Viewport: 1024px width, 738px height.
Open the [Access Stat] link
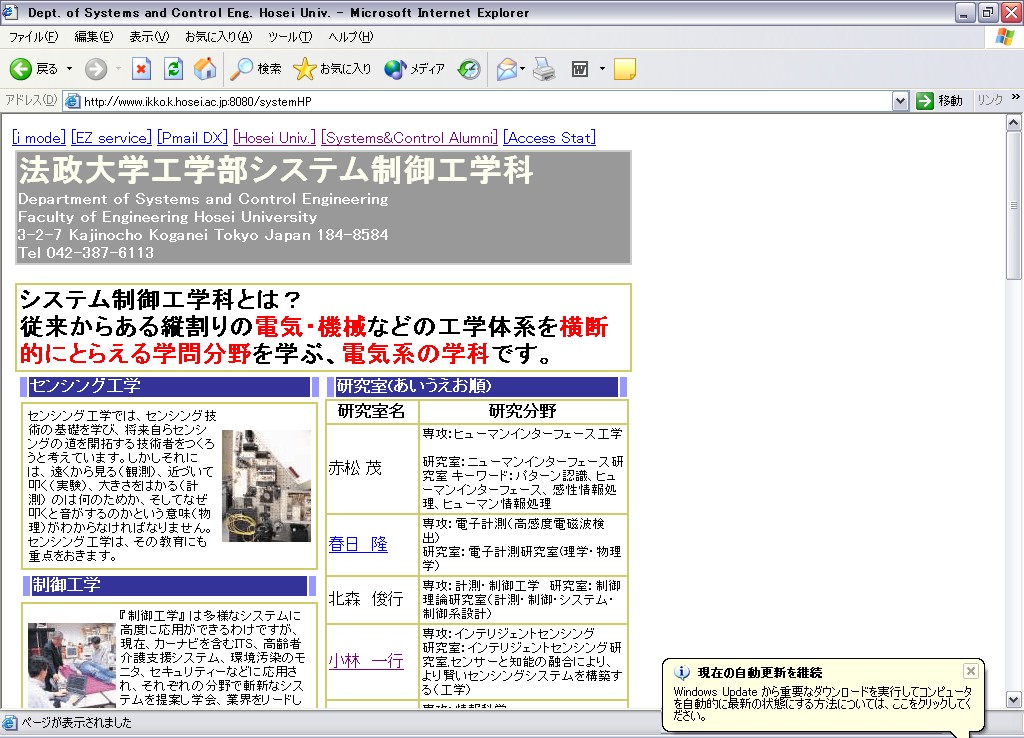point(549,138)
